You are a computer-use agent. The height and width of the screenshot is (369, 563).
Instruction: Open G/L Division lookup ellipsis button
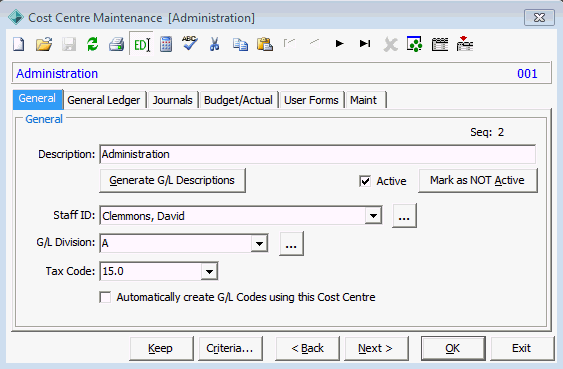click(x=291, y=243)
